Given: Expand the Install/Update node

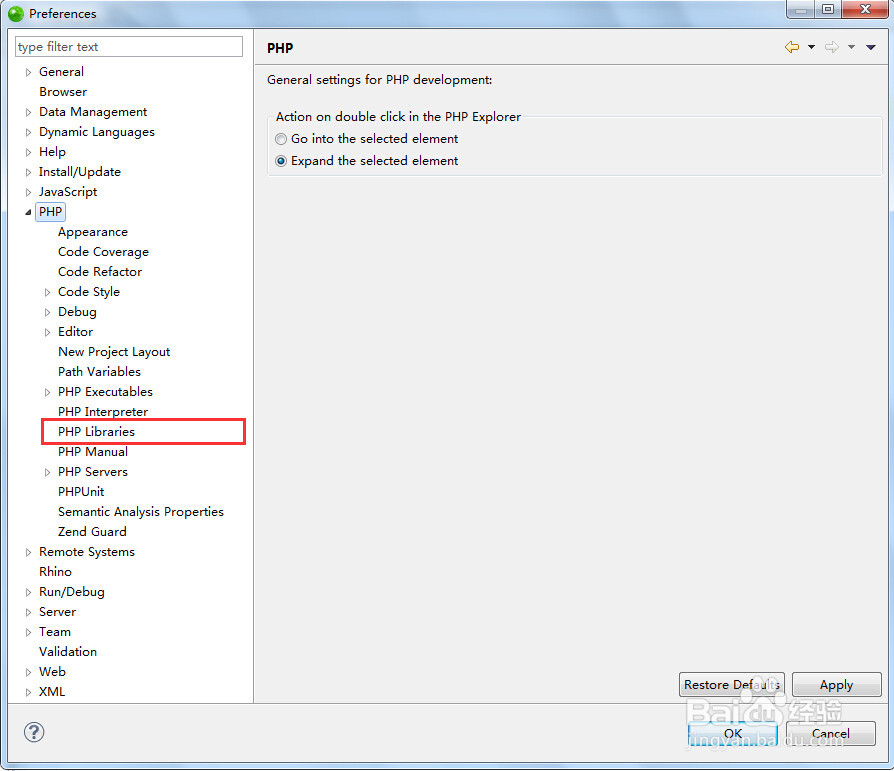Looking at the screenshot, I should (28, 172).
